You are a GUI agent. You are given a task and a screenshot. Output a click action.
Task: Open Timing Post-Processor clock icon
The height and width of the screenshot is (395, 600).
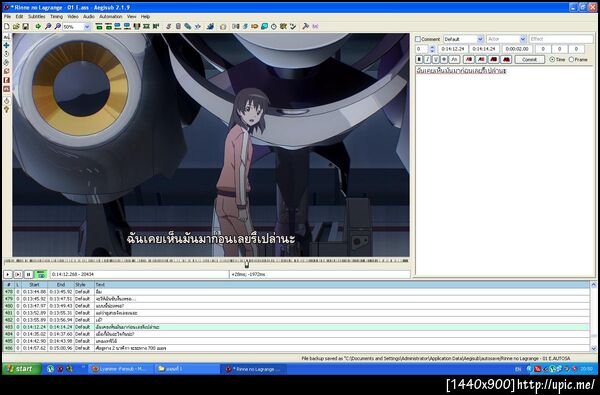coord(274,26)
